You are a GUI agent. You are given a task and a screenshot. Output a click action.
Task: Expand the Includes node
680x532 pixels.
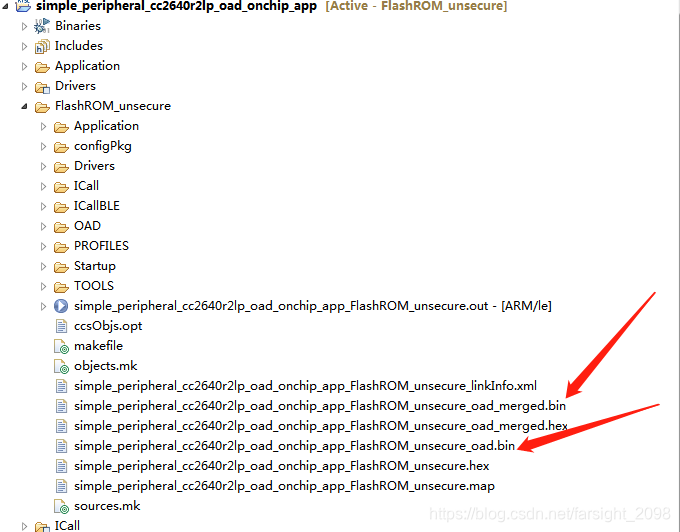24,46
